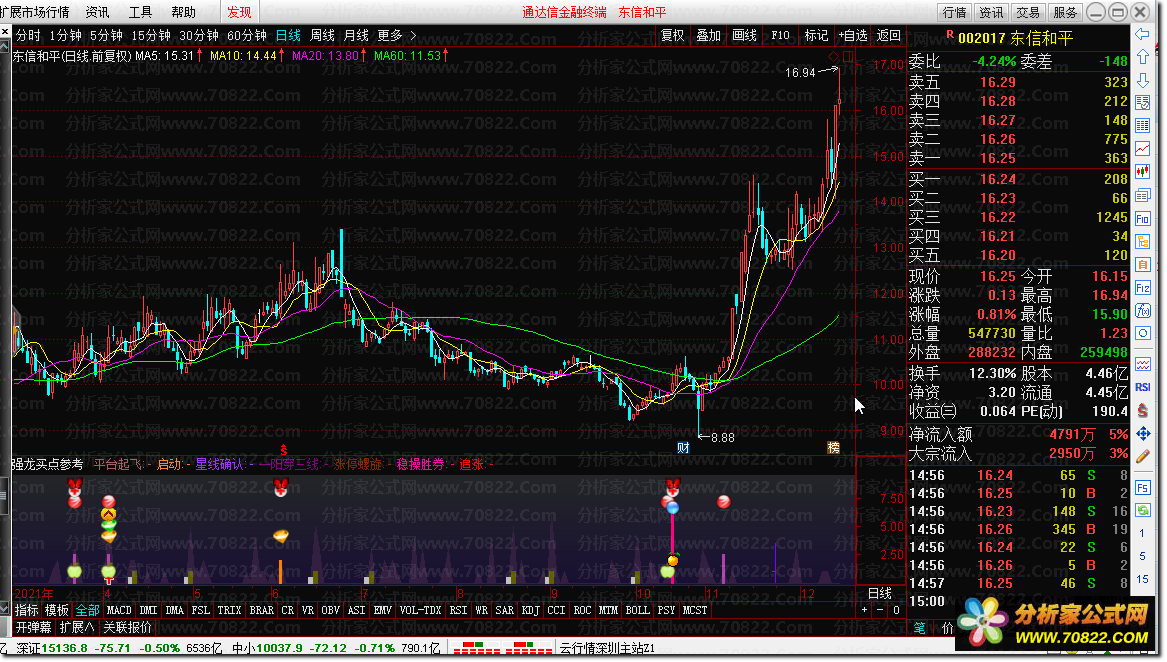Toggle 叠加 overlay option

tap(709, 35)
